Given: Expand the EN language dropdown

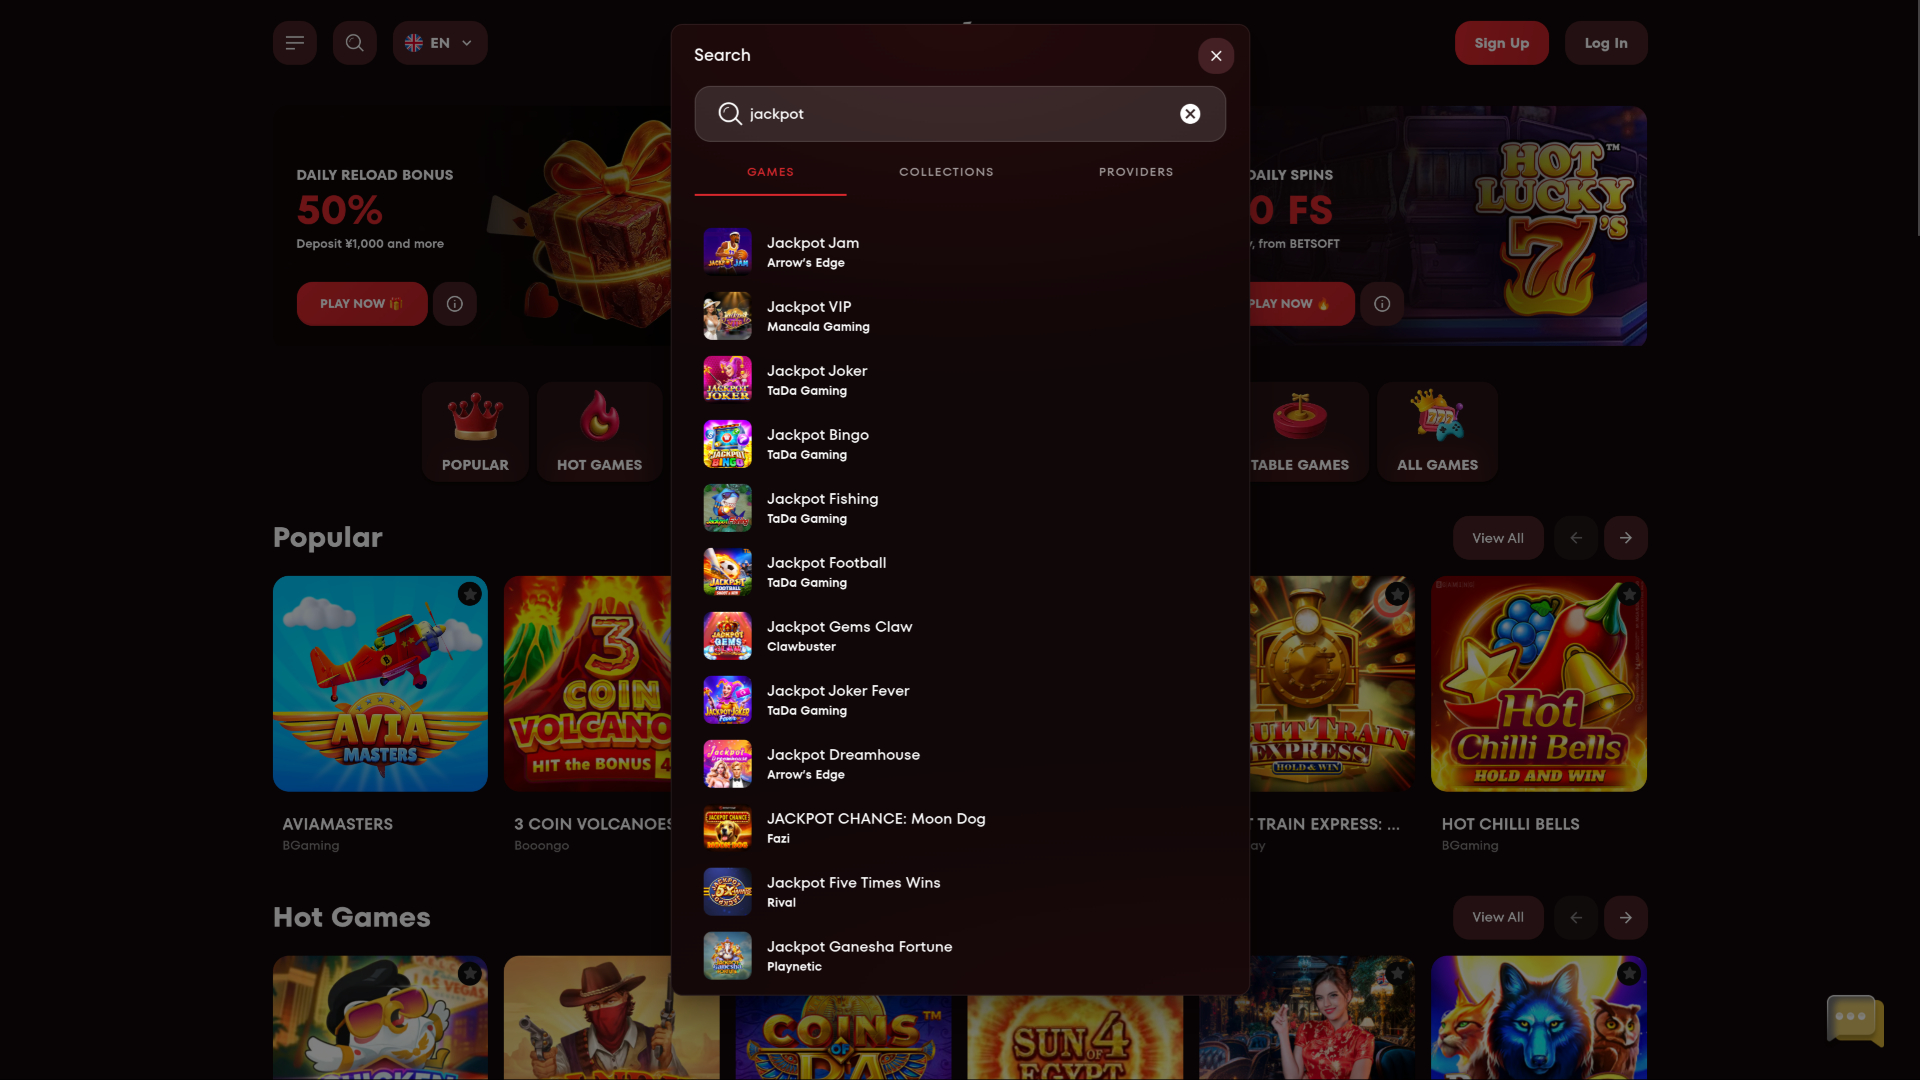Looking at the screenshot, I should click(440, 43).
